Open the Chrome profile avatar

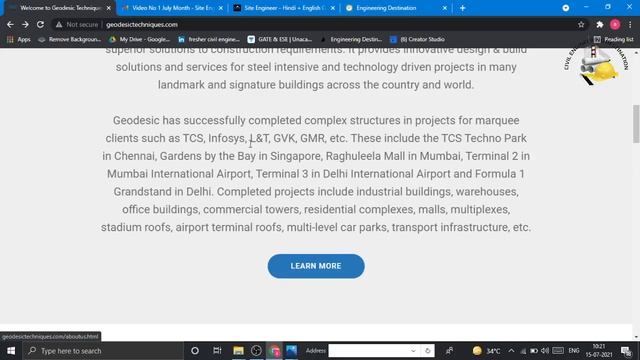coord(615,24)
